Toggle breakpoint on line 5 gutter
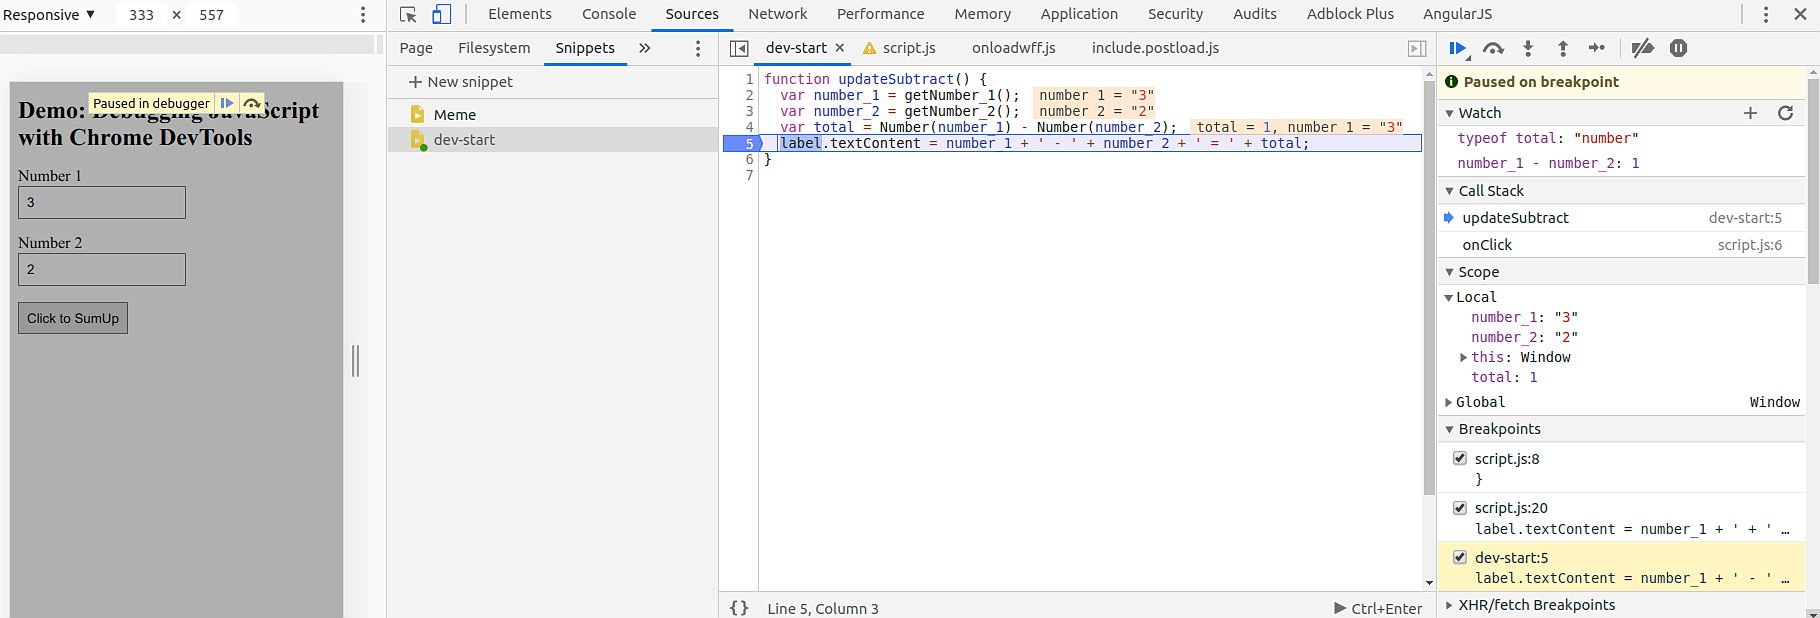The image size is (1820, 618). tap(744, 143)
